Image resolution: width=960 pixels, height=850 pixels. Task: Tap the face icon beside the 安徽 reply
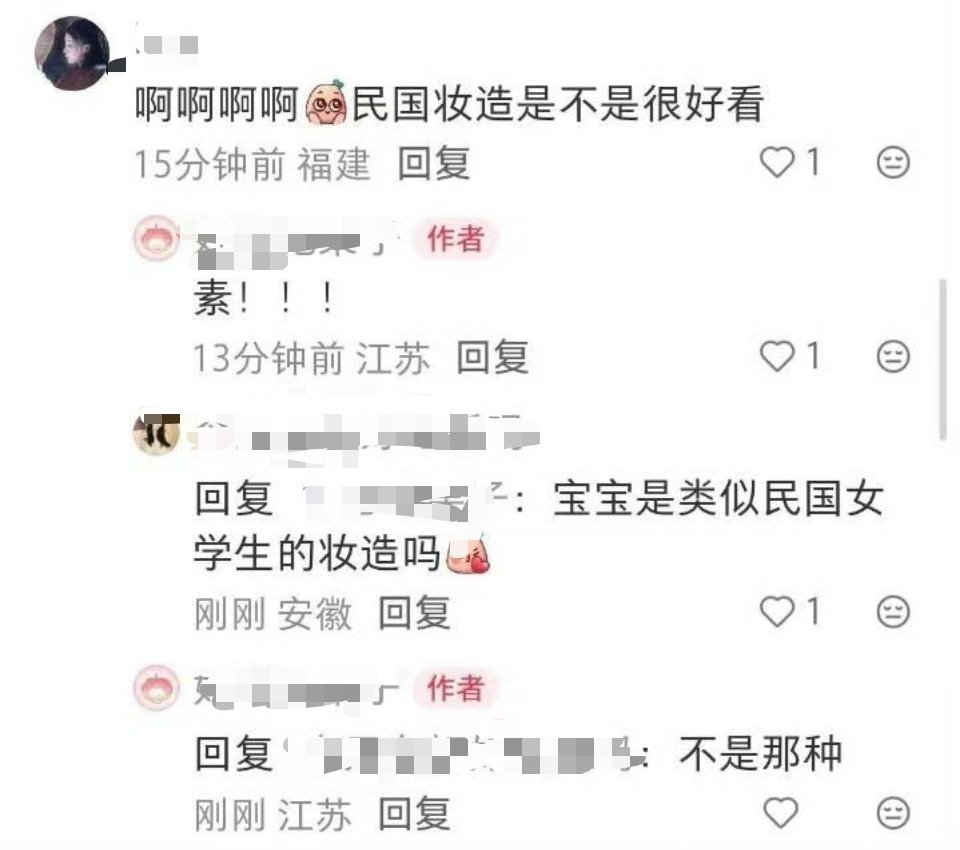pos(893,612)
